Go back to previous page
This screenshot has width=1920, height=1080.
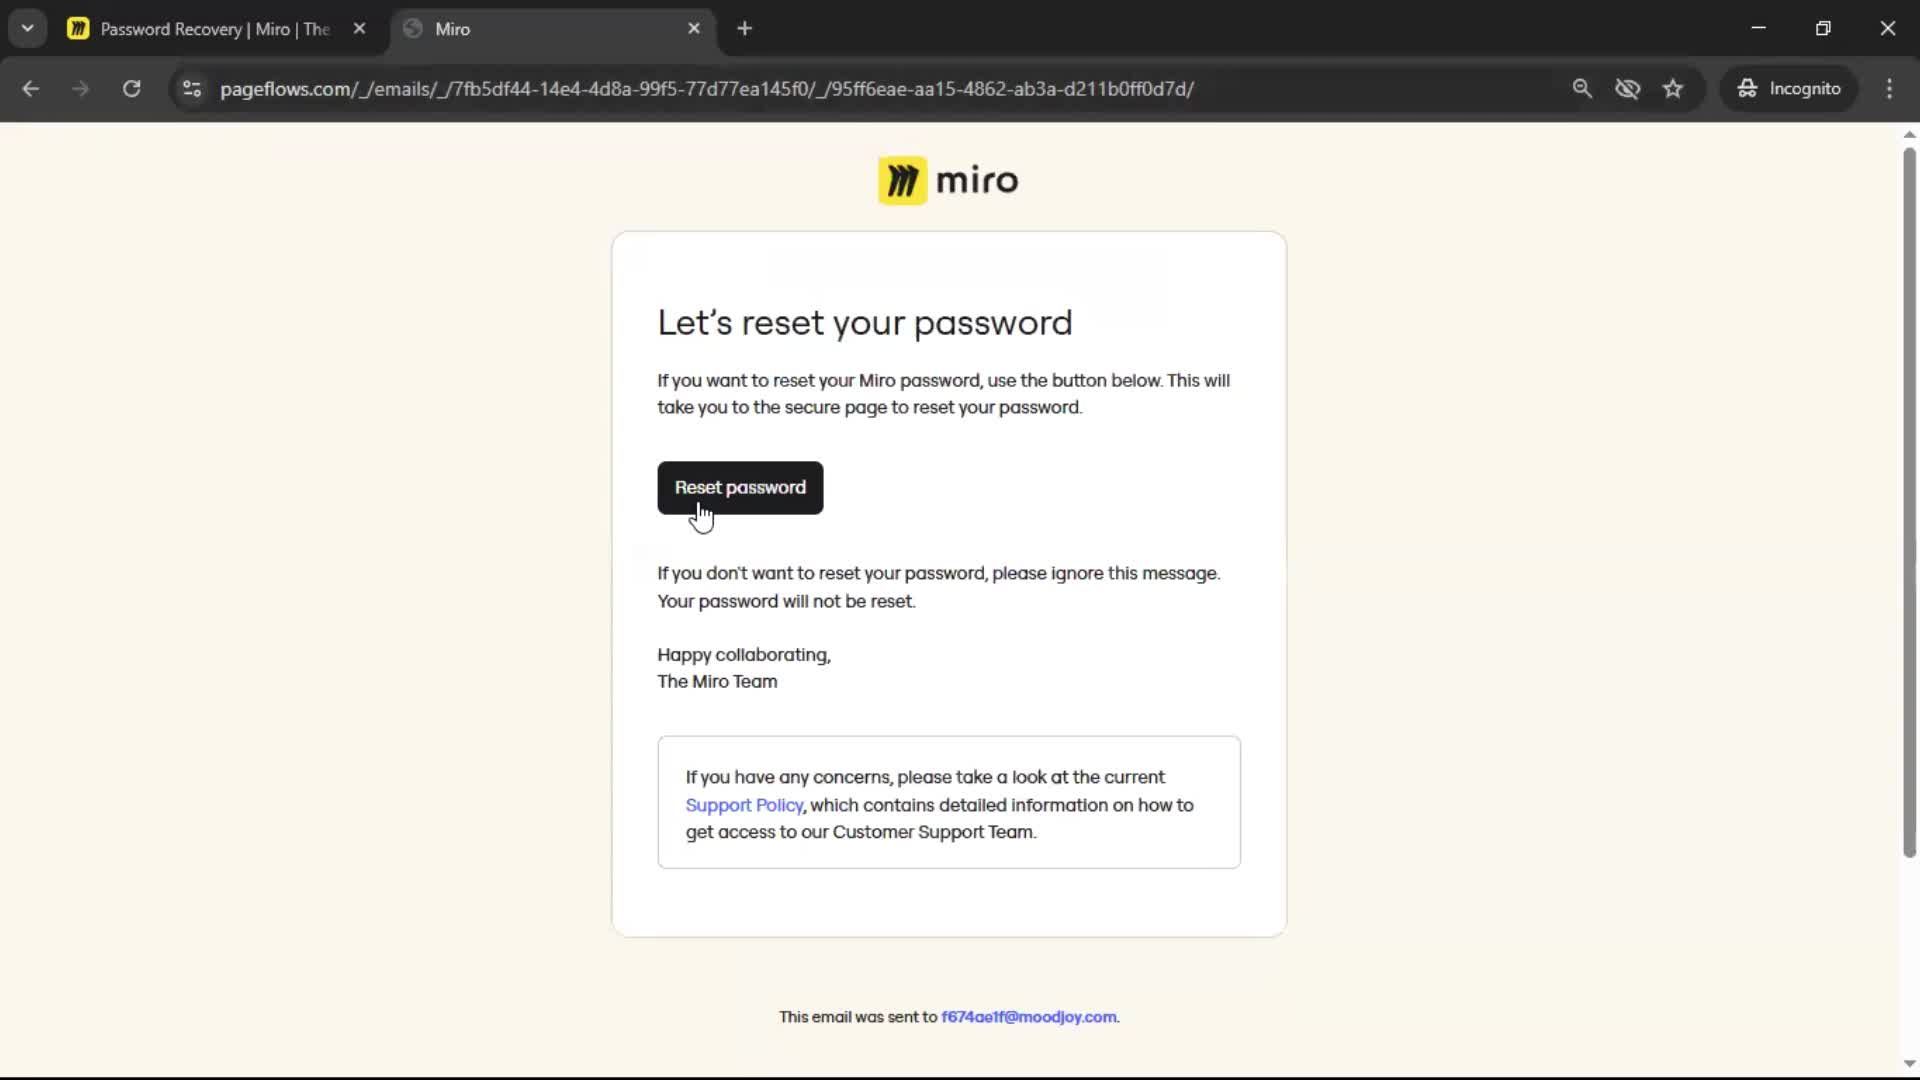[31, 89]
